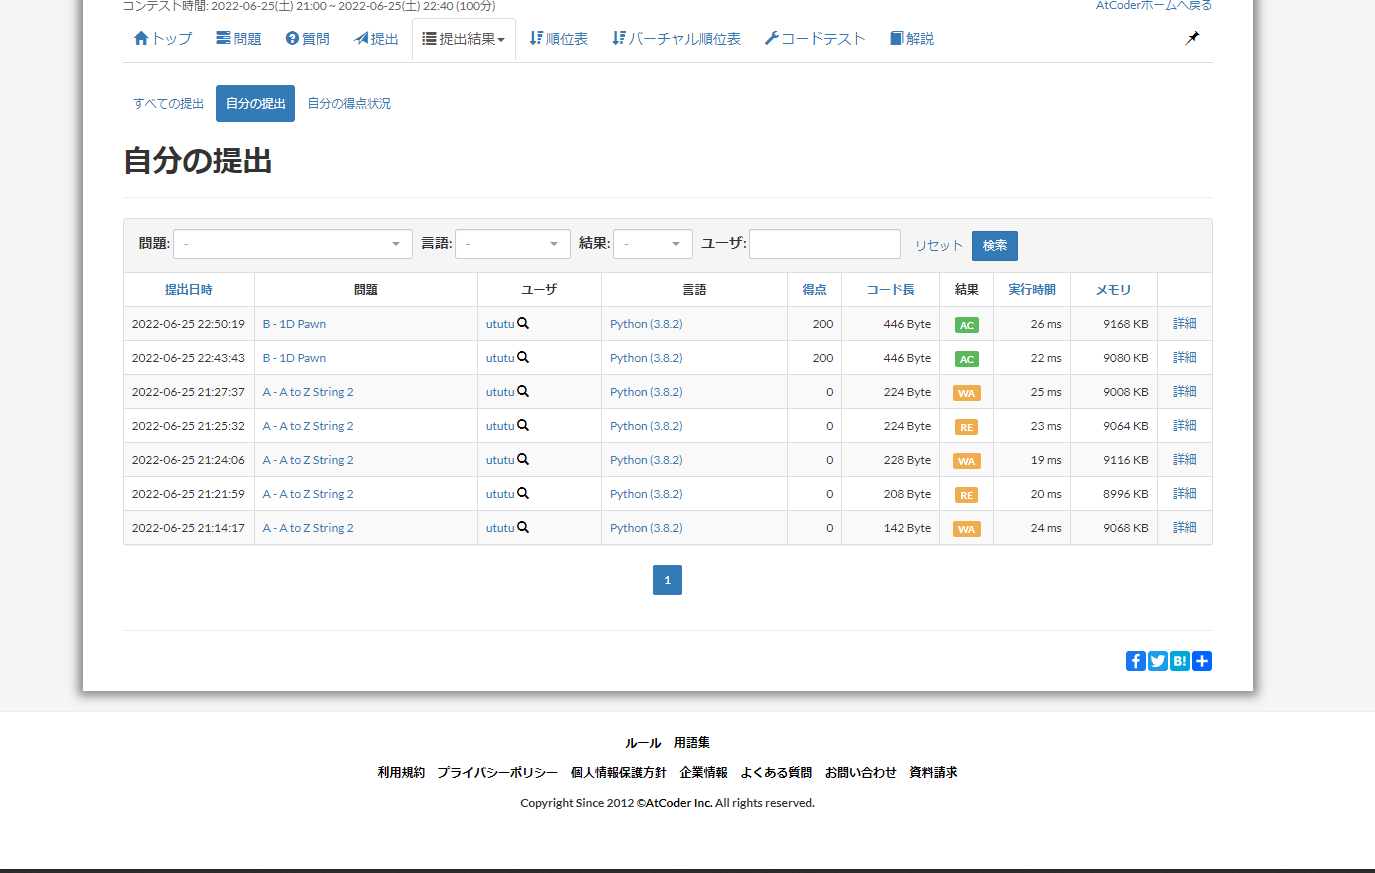Open the 問題 filter dropdown
This screenshot has width=1375, height=873.
pos(292,243)
